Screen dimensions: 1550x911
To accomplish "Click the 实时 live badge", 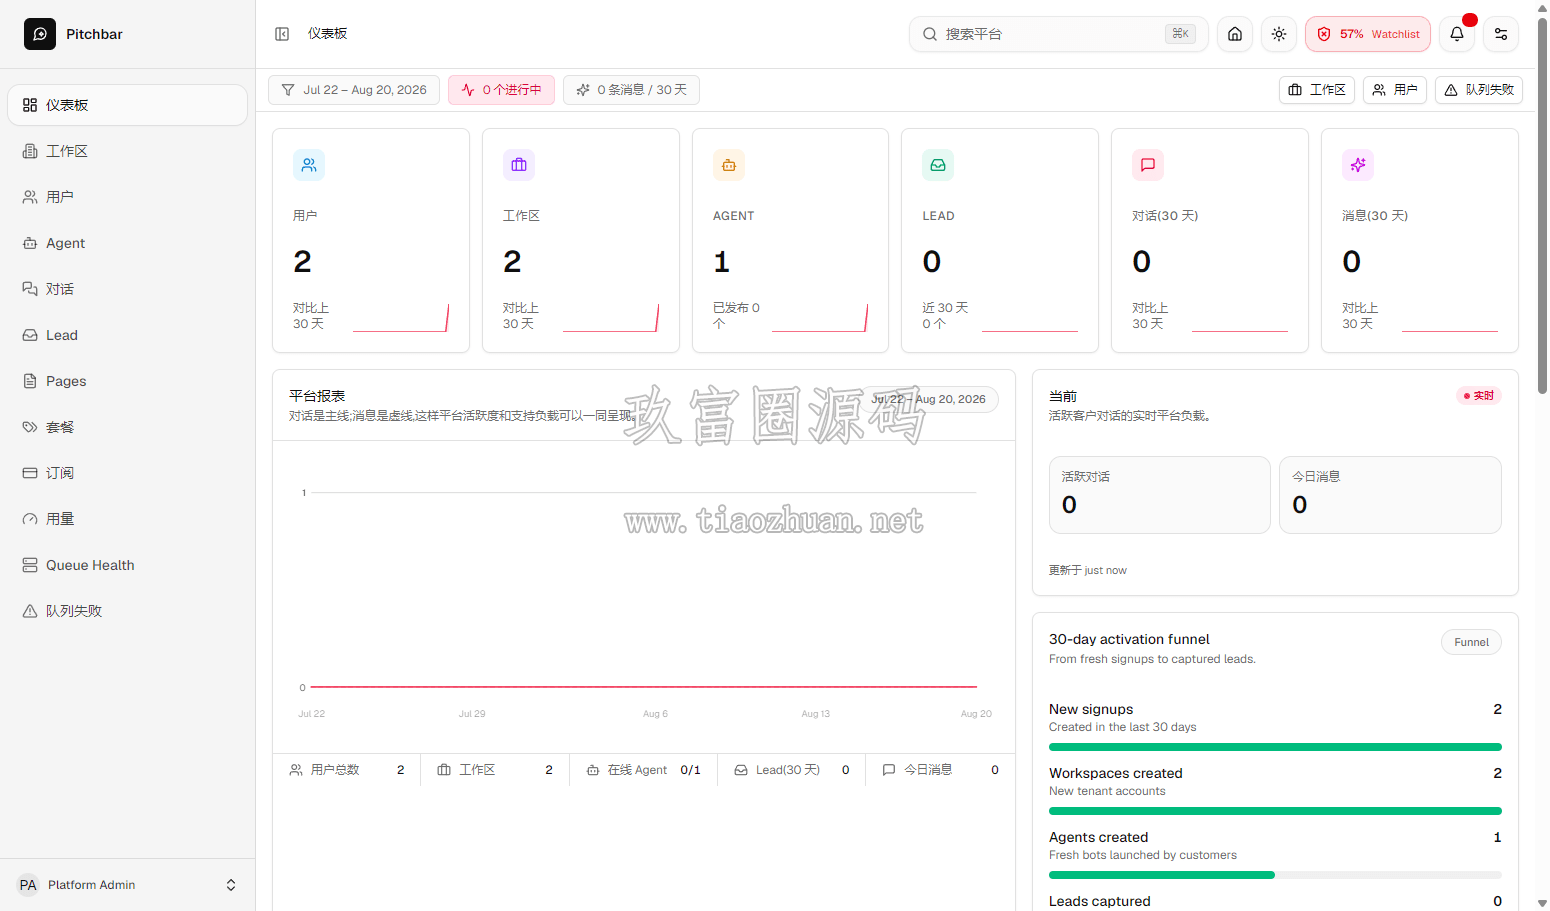I will tap(1479, 396).
